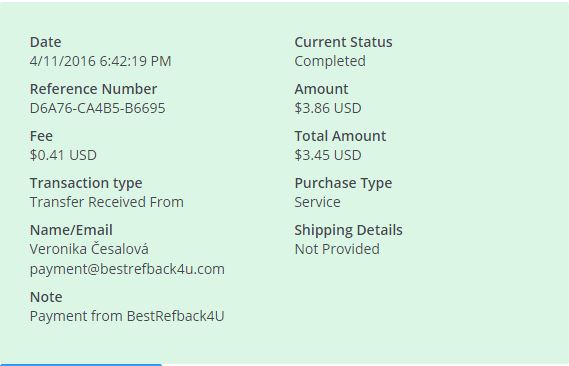Select the Transfer Received From text
569x366 pixels.
[x=107, y=202]
